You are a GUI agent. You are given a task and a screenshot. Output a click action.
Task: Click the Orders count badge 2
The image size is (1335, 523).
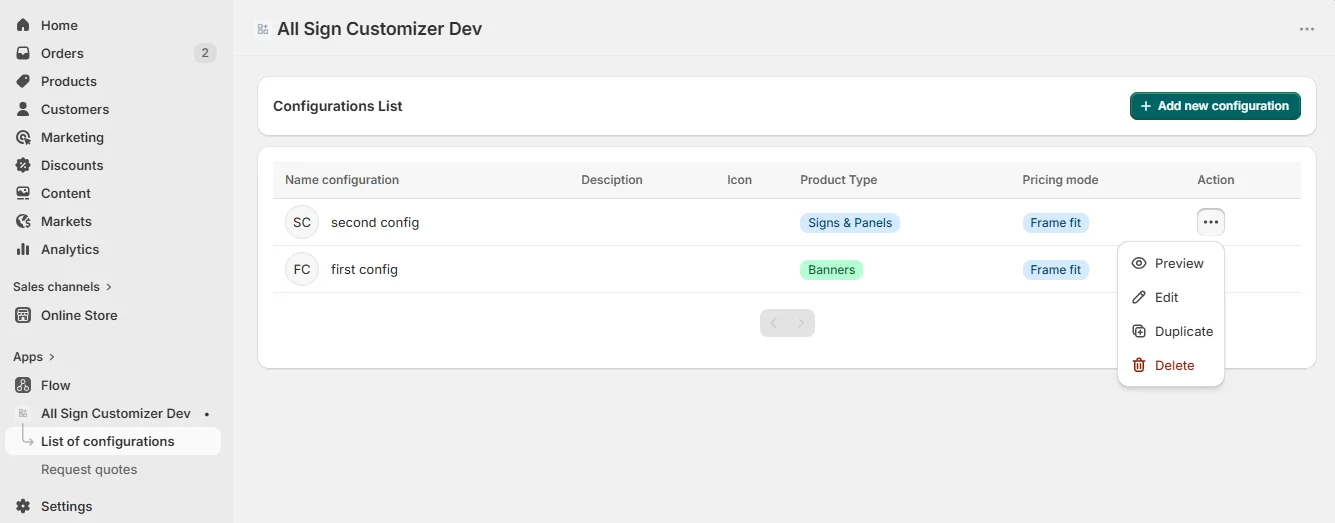tap(205, 53)
